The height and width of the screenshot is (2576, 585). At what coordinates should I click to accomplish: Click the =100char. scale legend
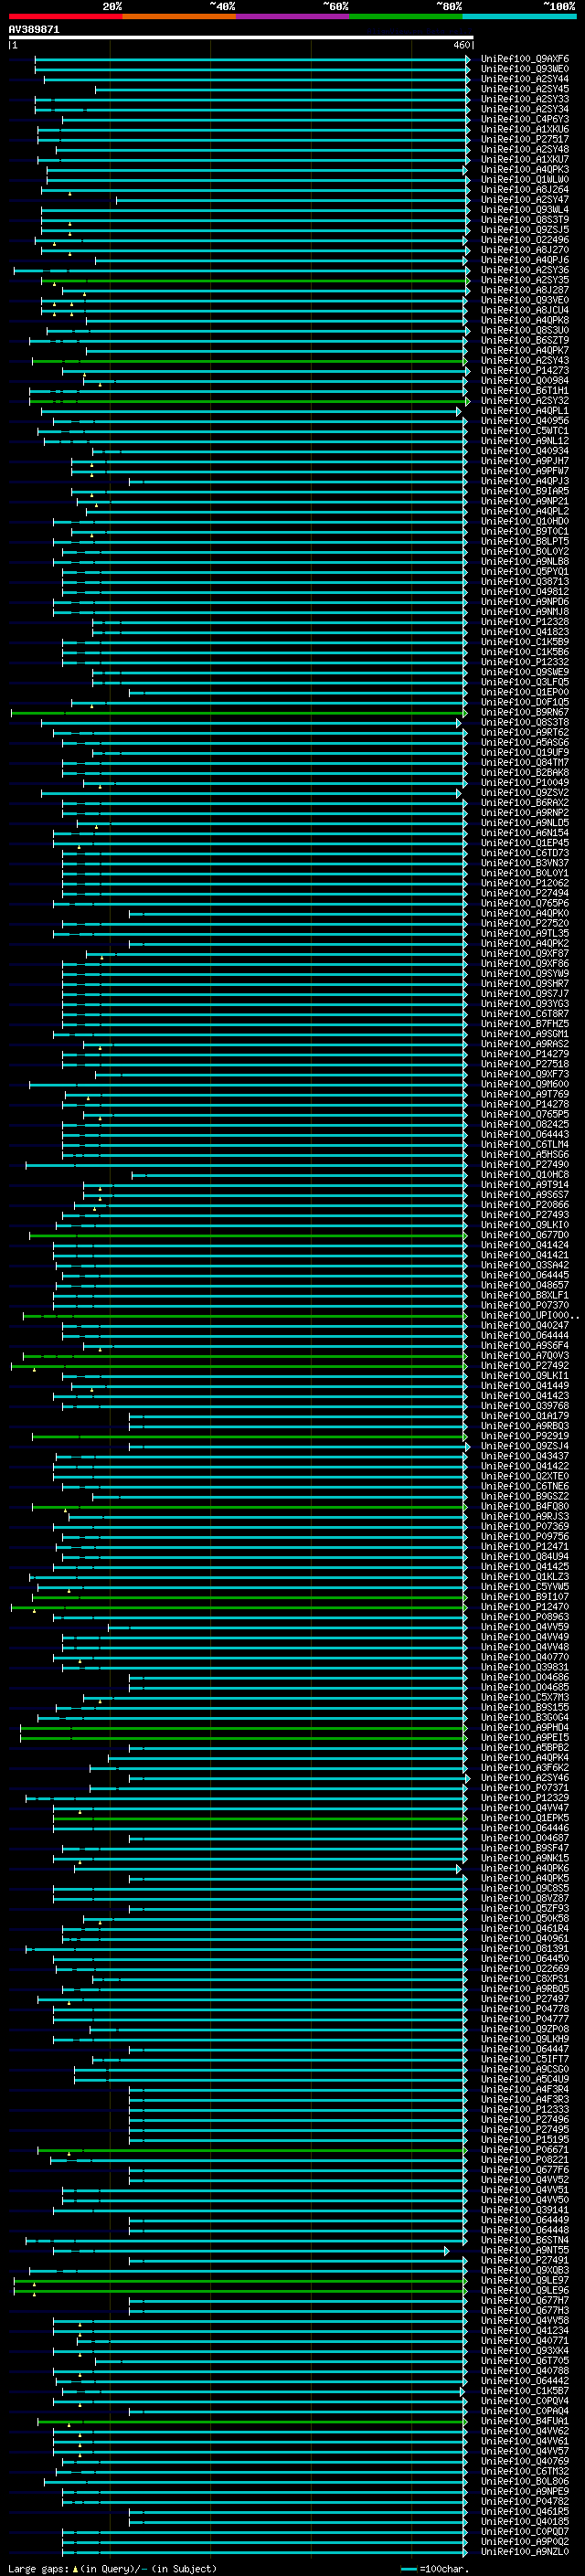(434, 2568)
